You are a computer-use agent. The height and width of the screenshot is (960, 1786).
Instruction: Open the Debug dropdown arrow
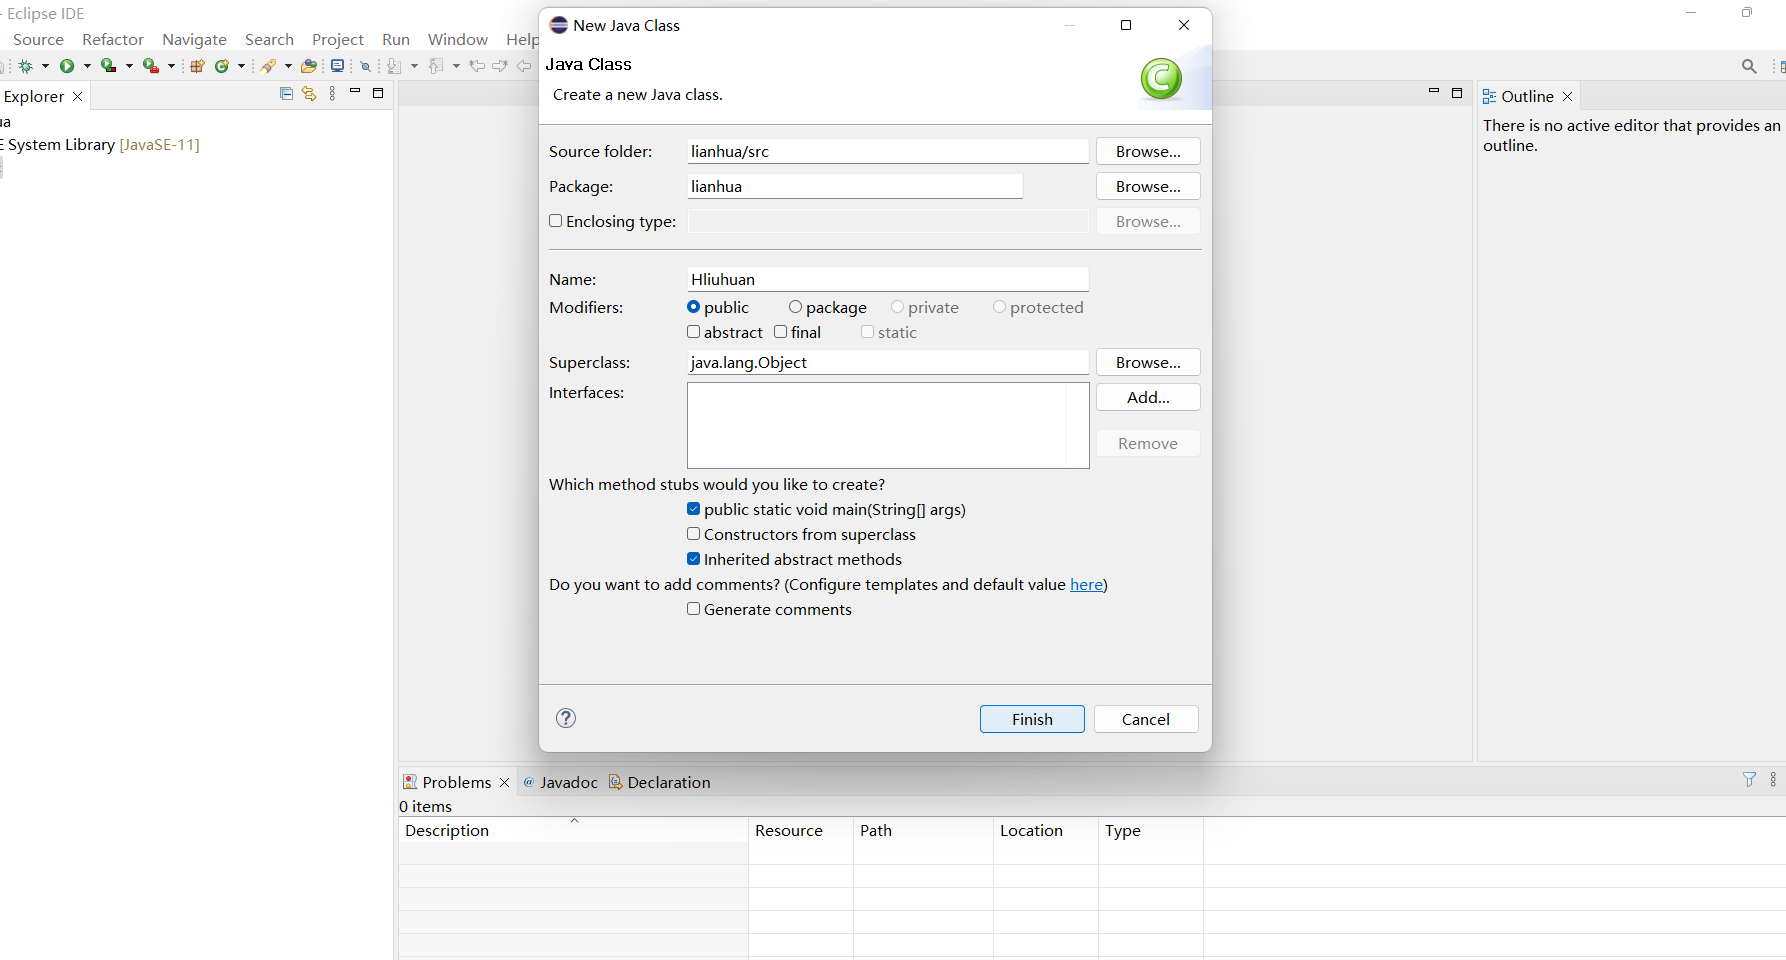45,66
